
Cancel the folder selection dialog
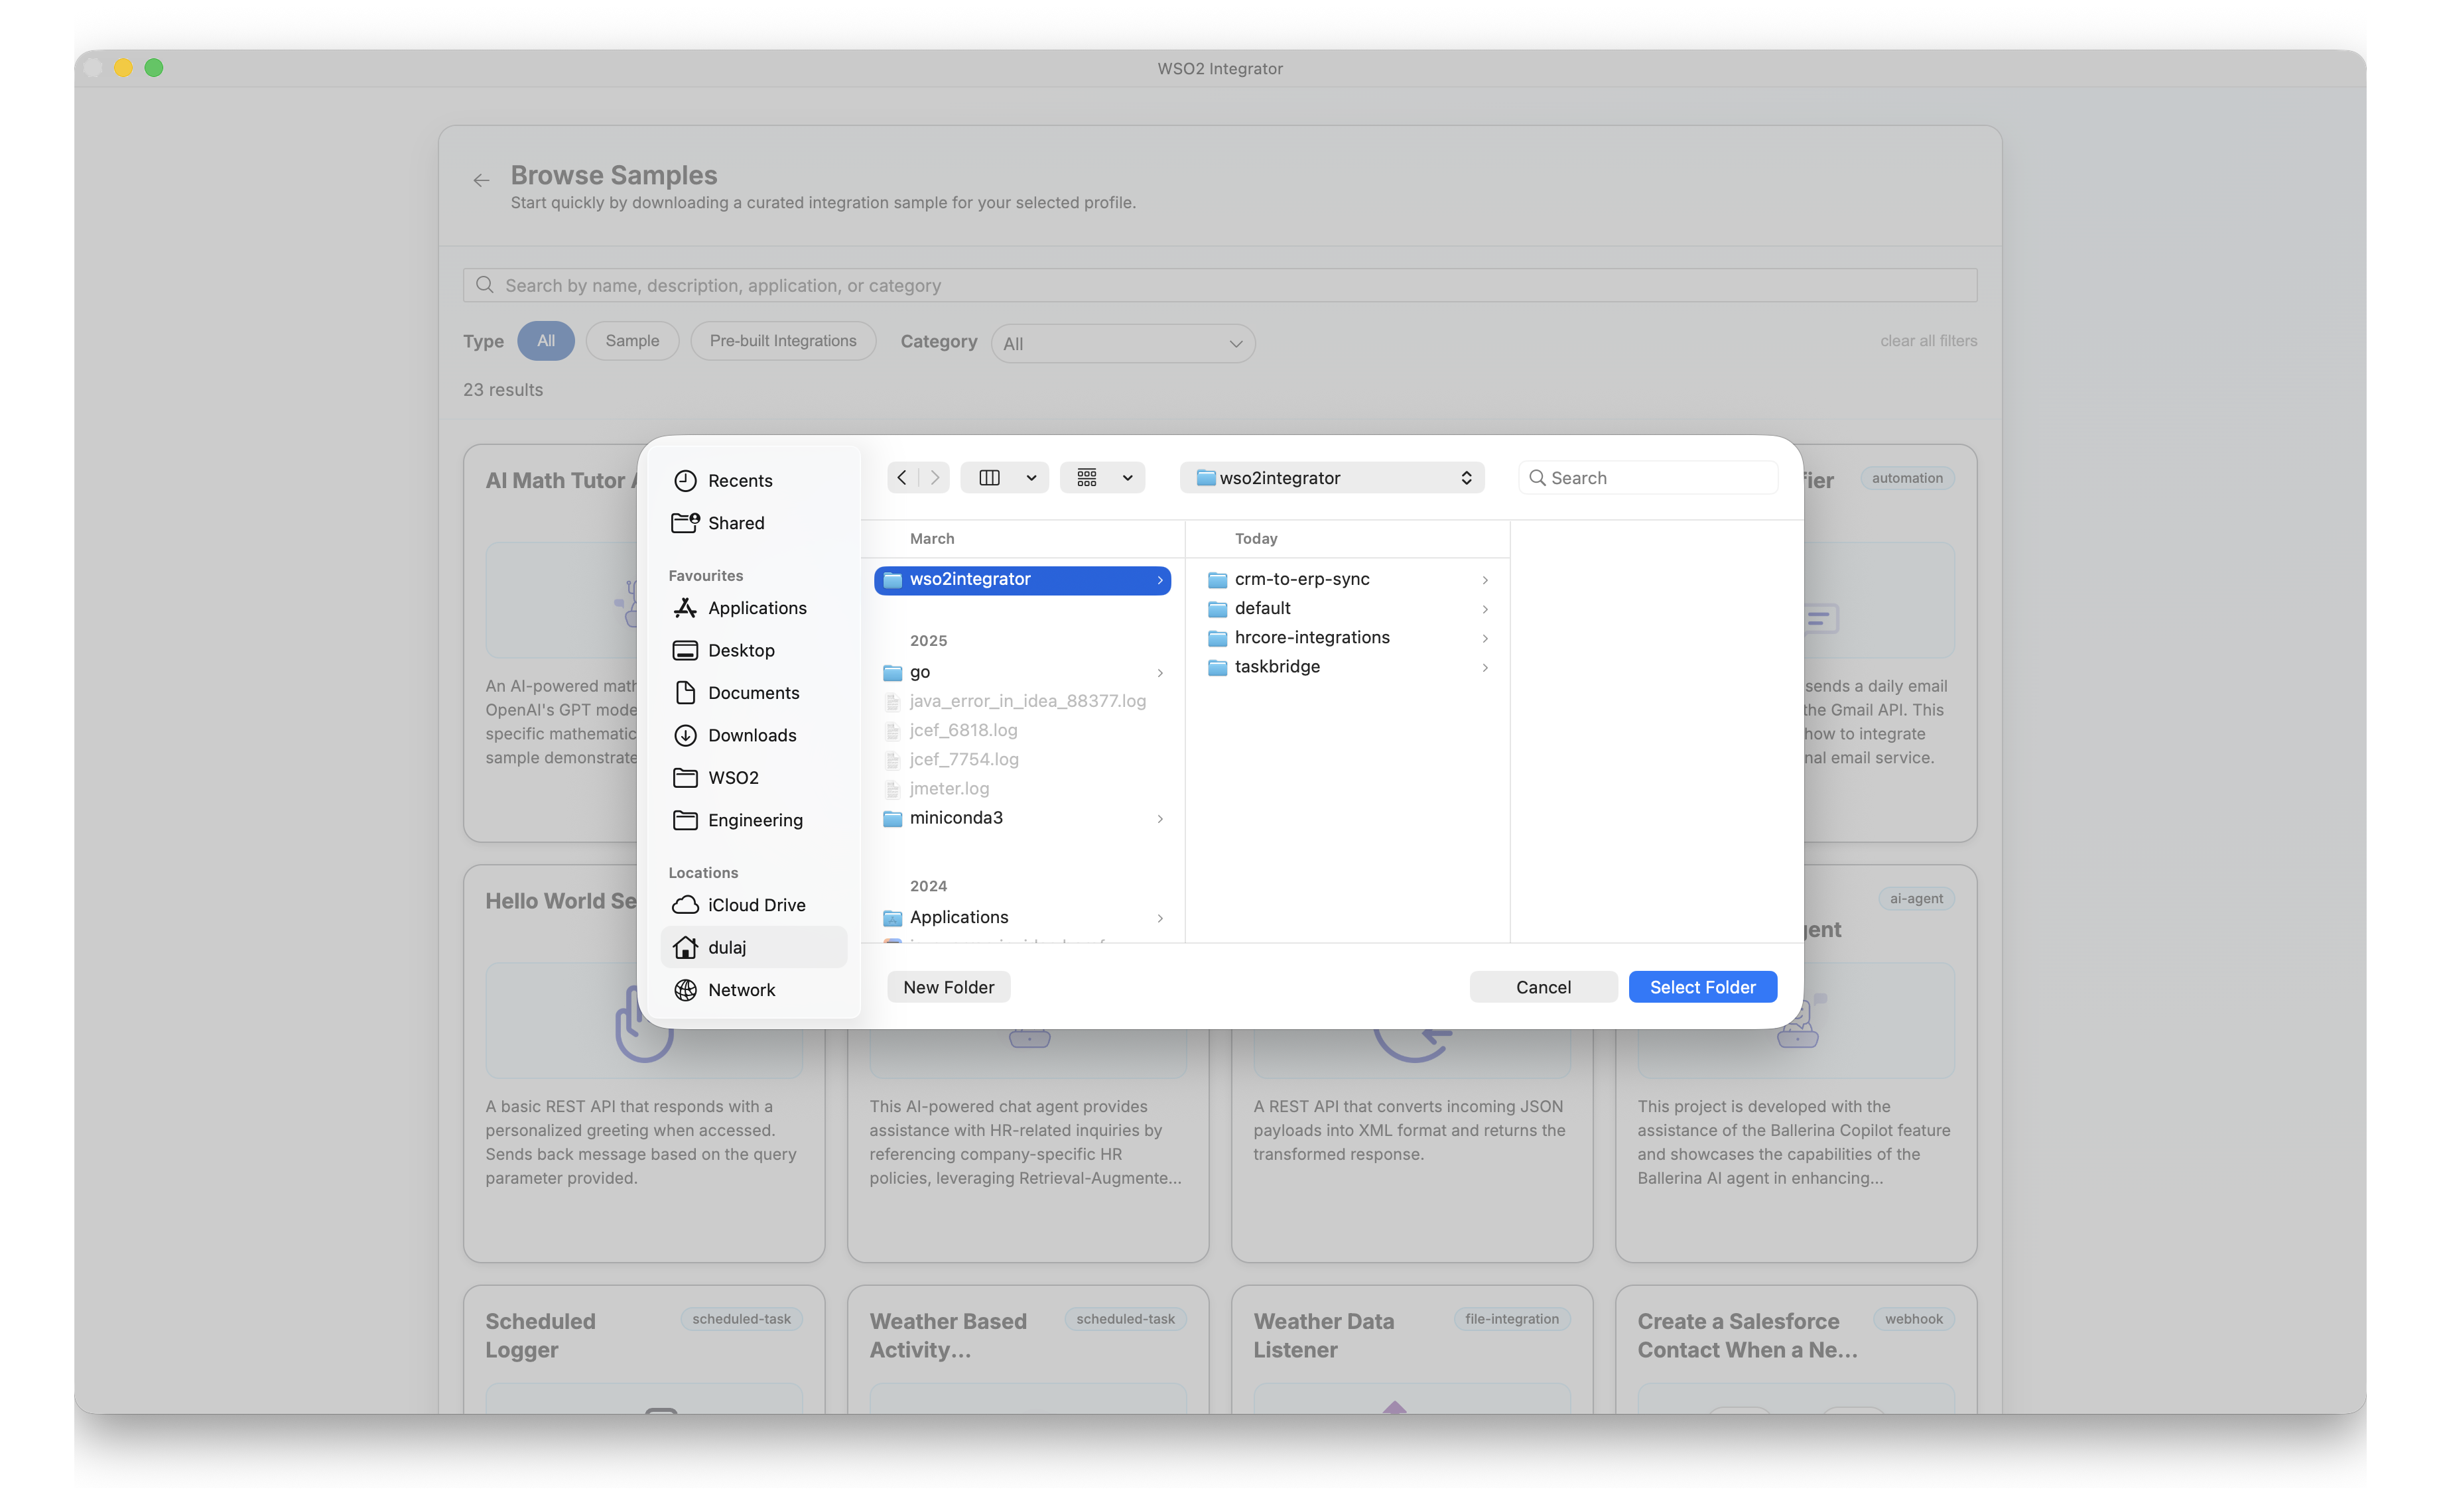(x=1543, y=987)
